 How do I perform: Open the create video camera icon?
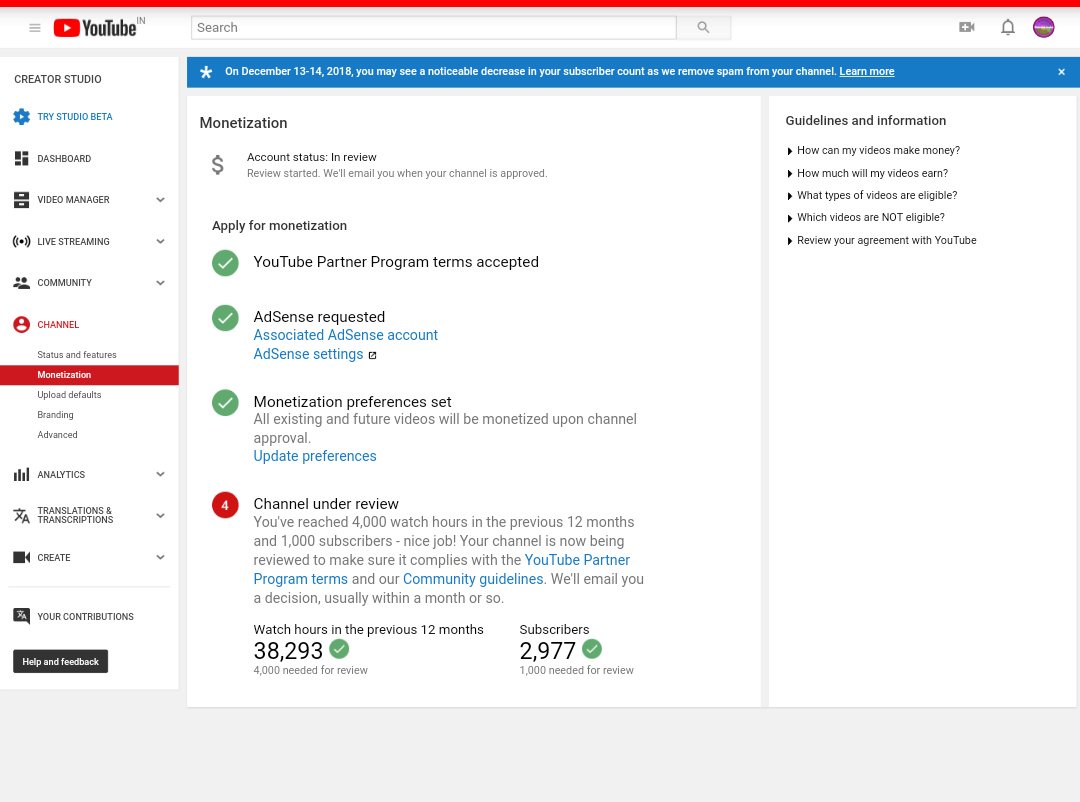click(966, 28)
